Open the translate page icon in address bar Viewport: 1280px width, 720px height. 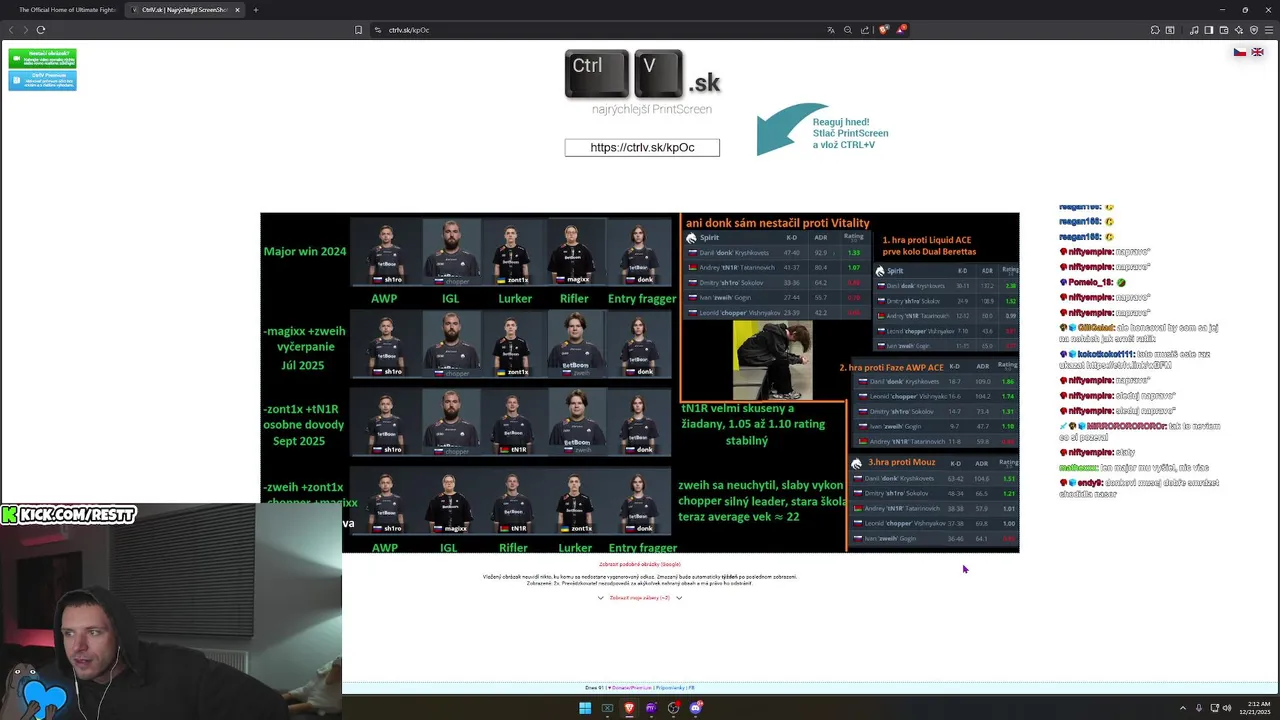tap(831, 30)
